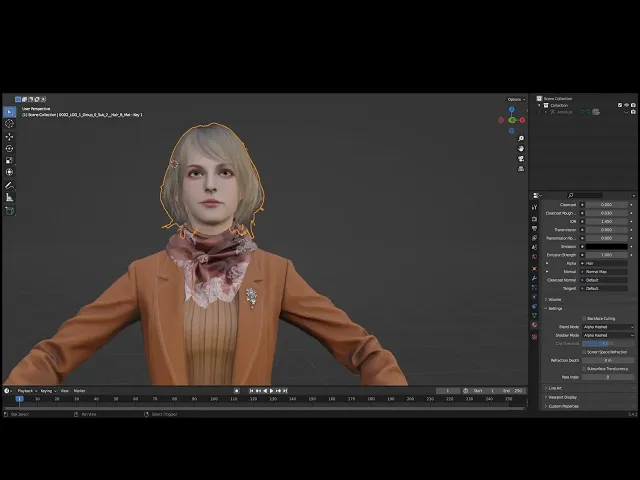Click the play animation button
Screen dimensions: 640x480
pos(271,391)
